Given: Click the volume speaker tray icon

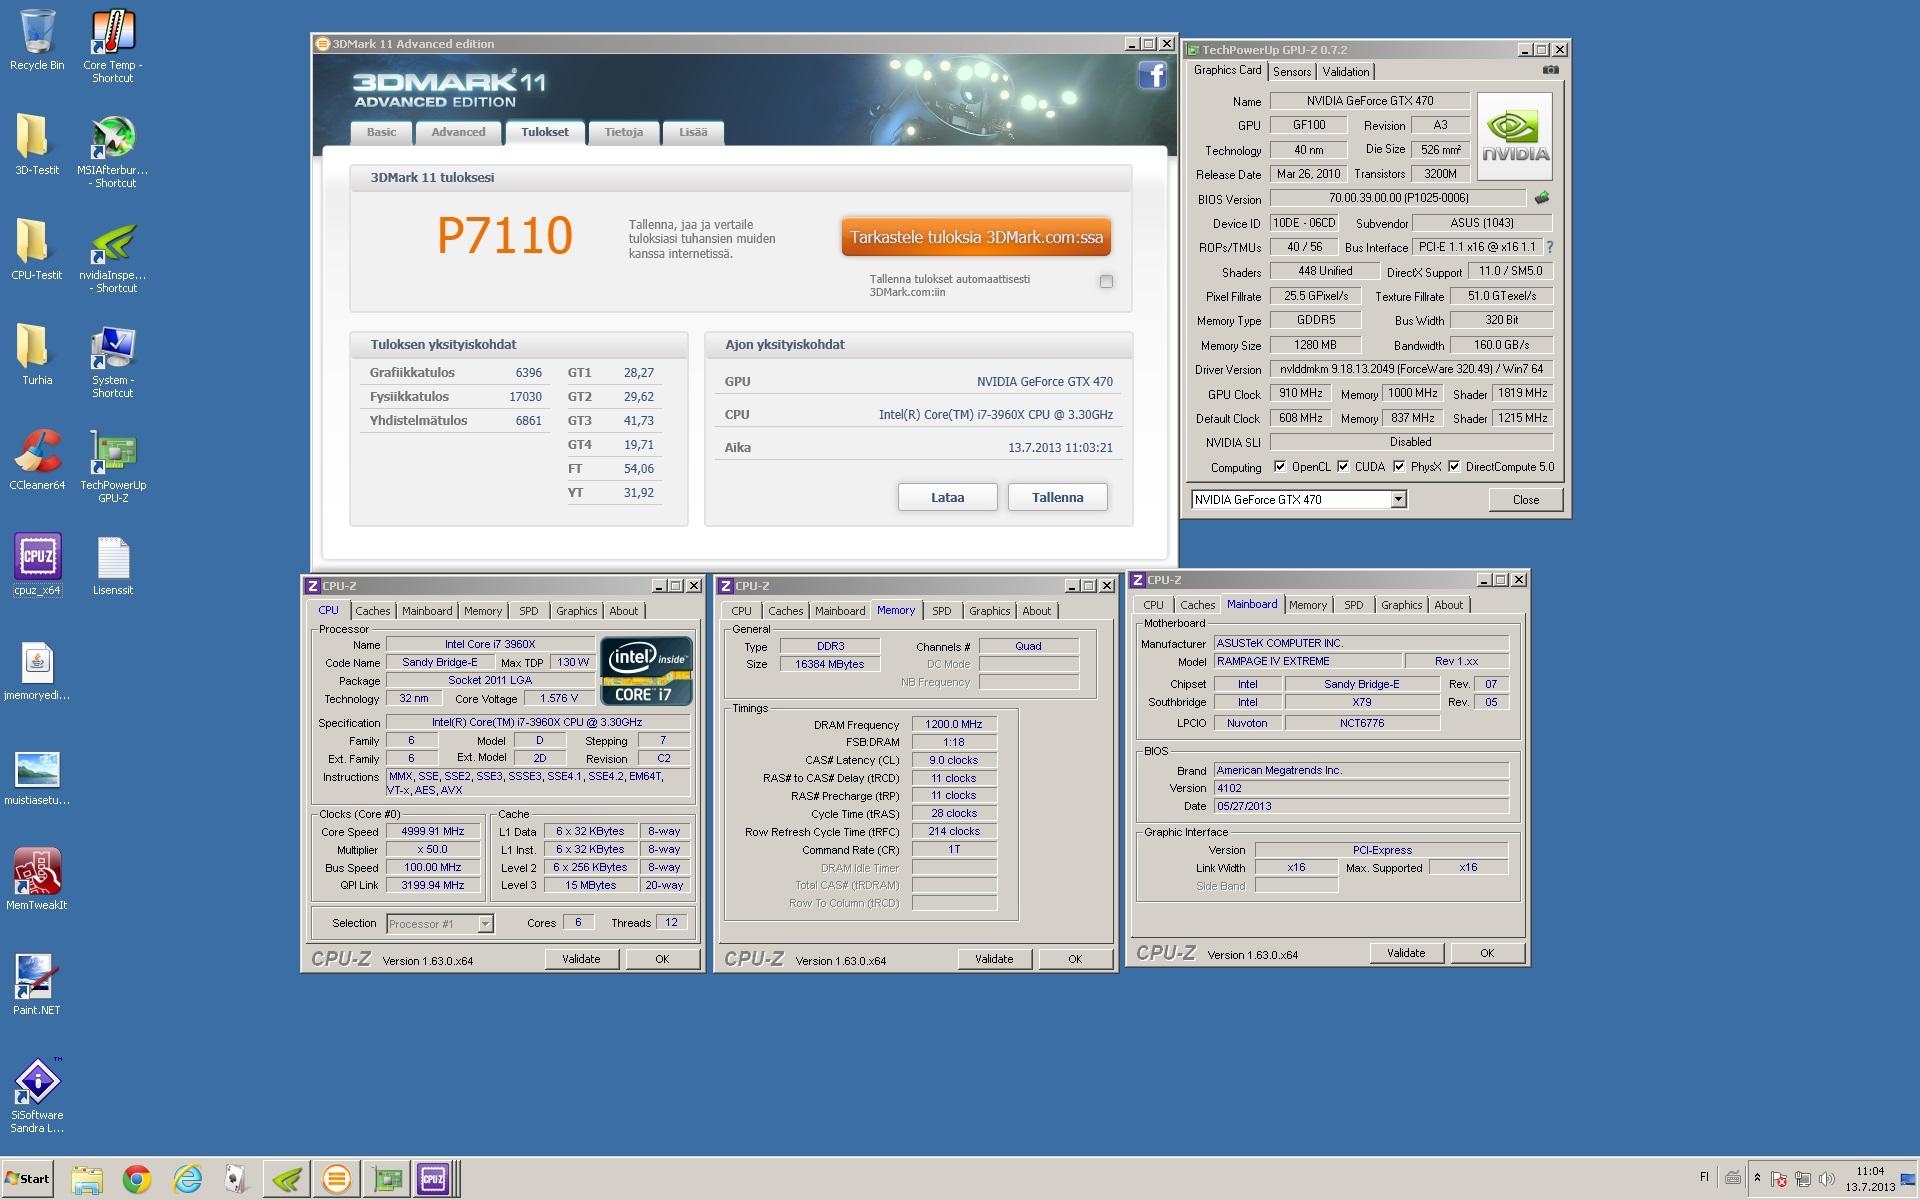Looking at the screenshot, I should pos(1827,1179).
